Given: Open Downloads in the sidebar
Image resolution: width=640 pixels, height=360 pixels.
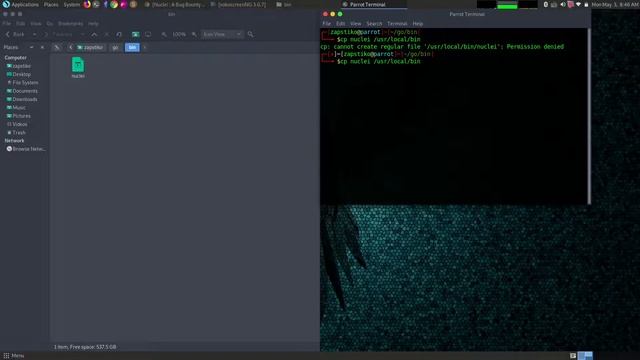Looking at the screenshot, I should tap(22, 99).
